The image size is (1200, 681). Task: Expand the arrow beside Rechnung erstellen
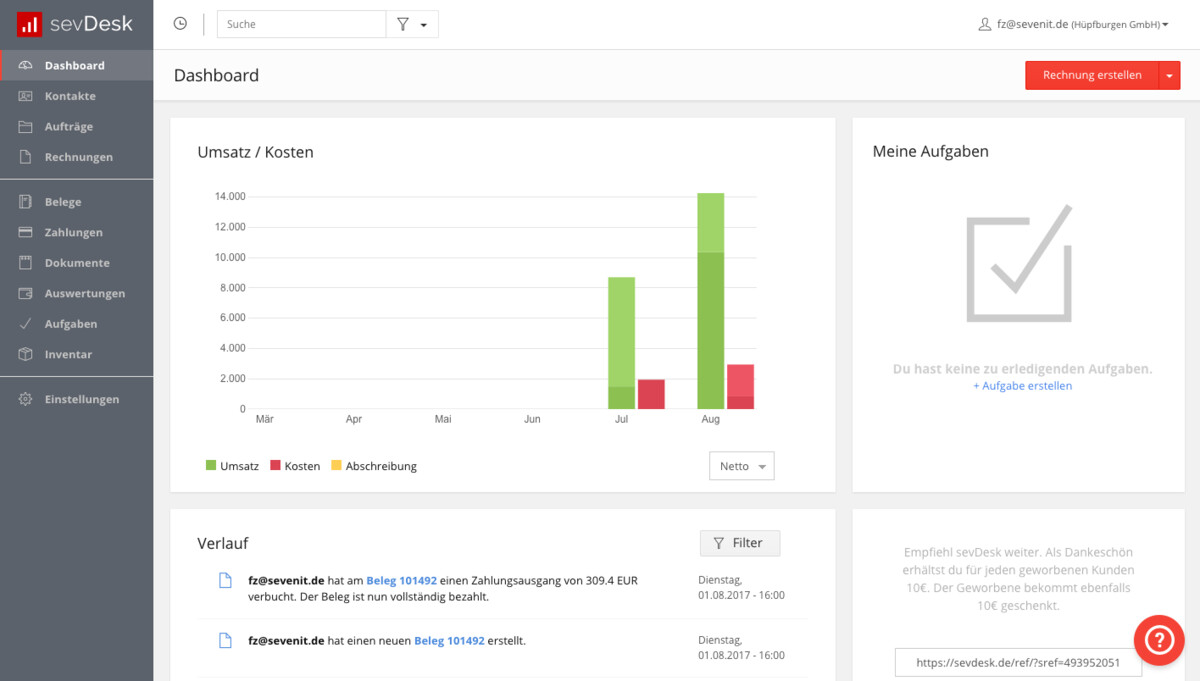click(x=1169, y=75)
